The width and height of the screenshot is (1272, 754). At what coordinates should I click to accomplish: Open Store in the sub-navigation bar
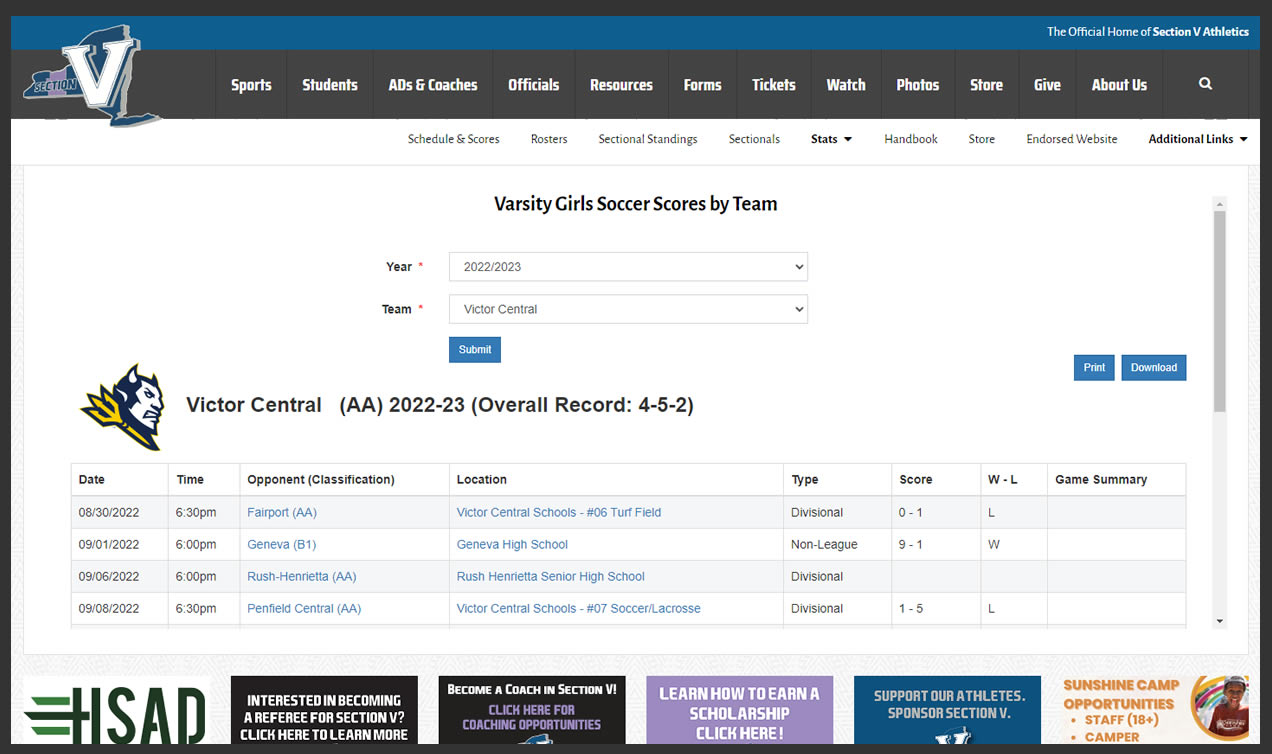pos(982,139)
